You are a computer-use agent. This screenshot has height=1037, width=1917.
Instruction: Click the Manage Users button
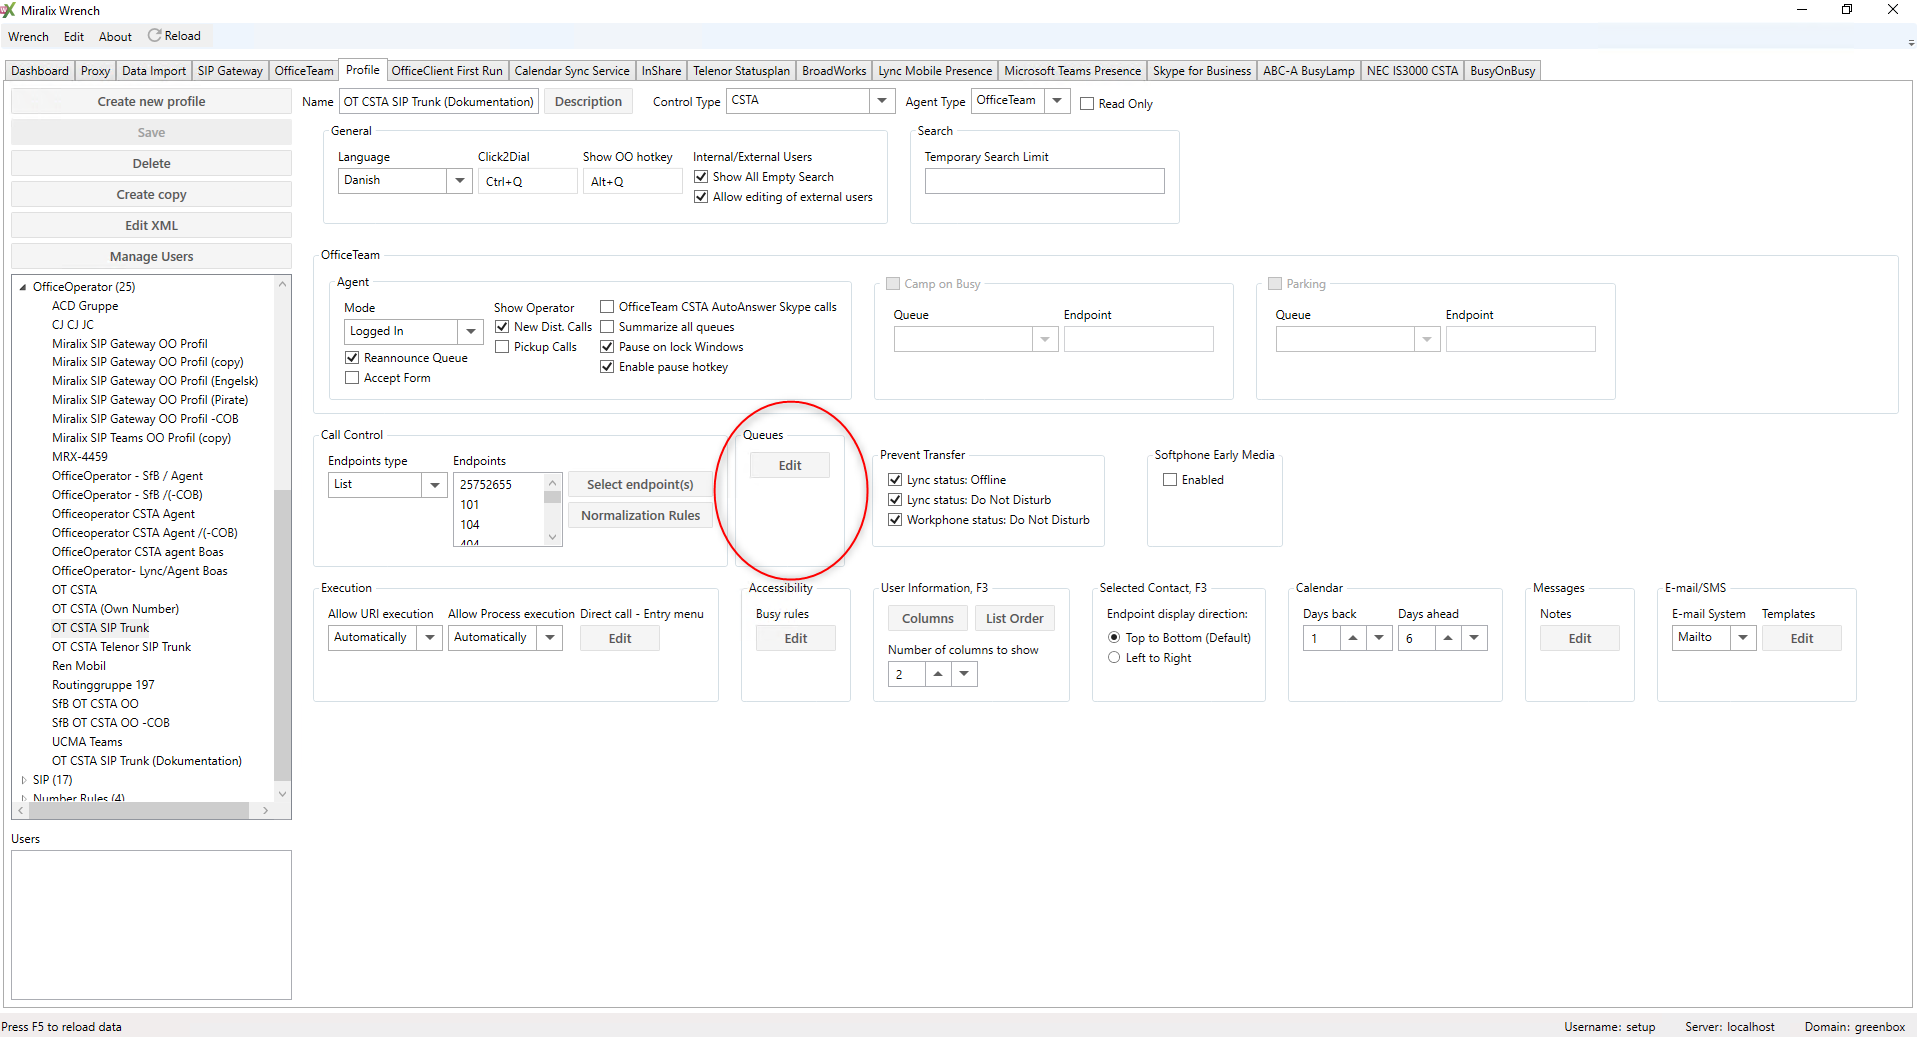tap(151, 257)
